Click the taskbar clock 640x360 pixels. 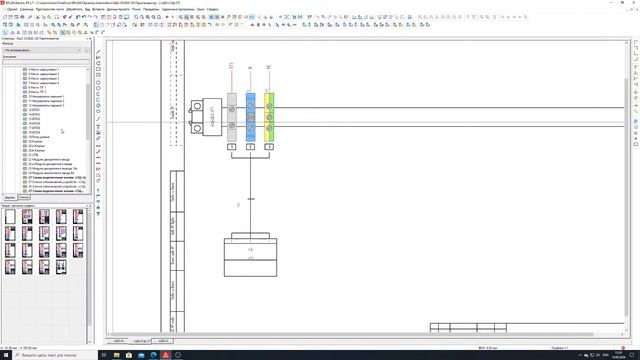[x=618, y=355]
